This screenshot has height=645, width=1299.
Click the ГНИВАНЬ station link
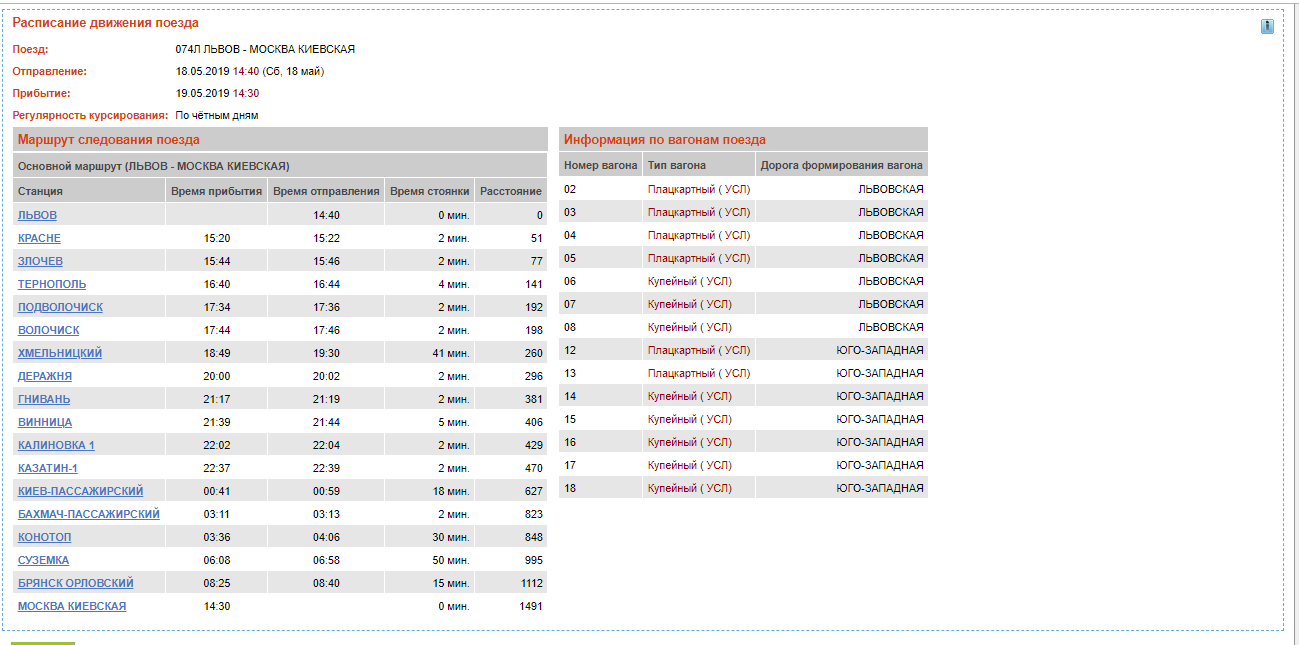point(44,399)
